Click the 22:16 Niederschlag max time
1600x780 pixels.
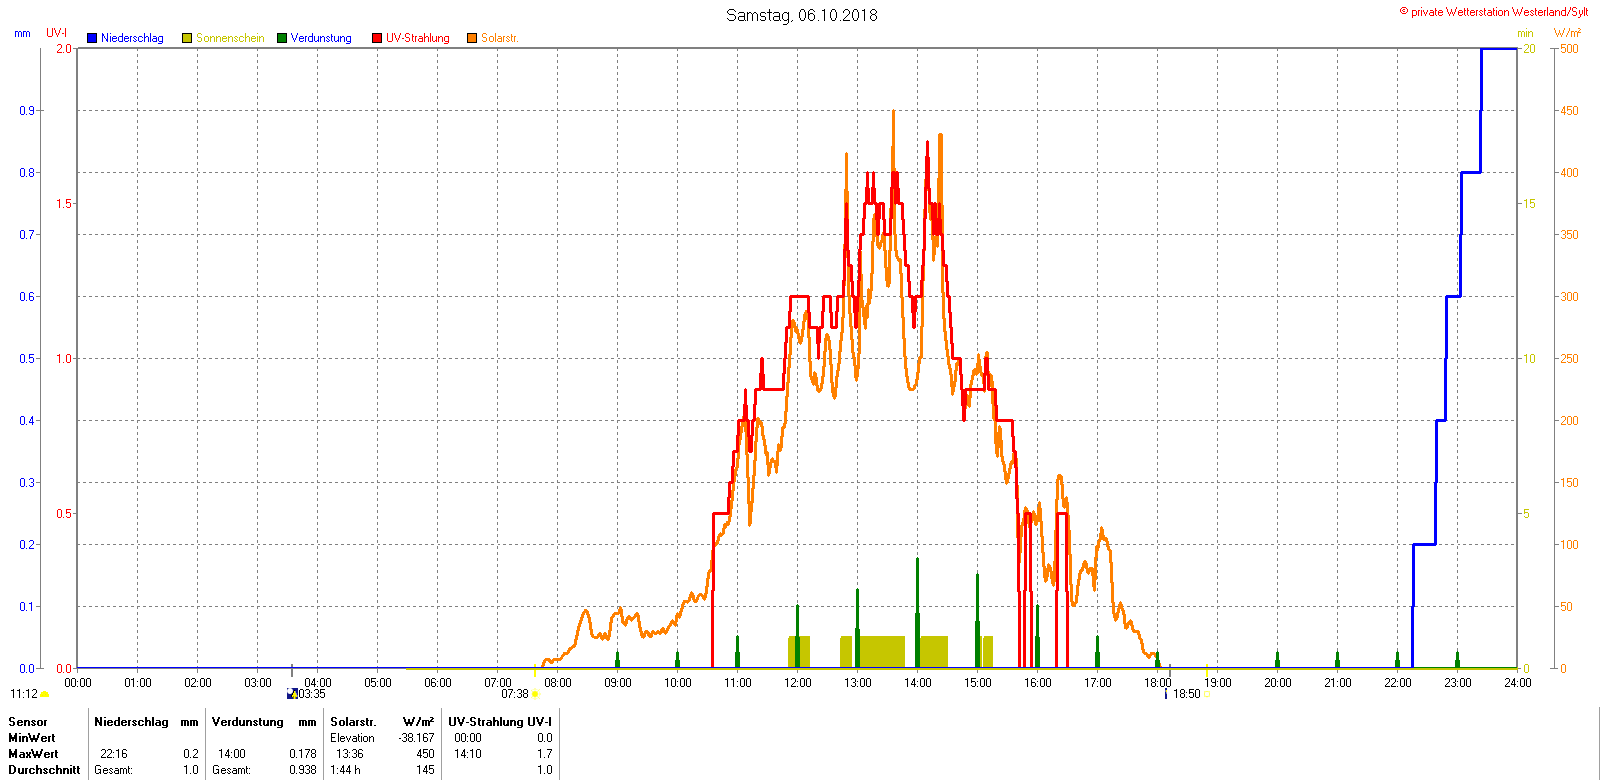pyautogui.click(x=114, y=754)
